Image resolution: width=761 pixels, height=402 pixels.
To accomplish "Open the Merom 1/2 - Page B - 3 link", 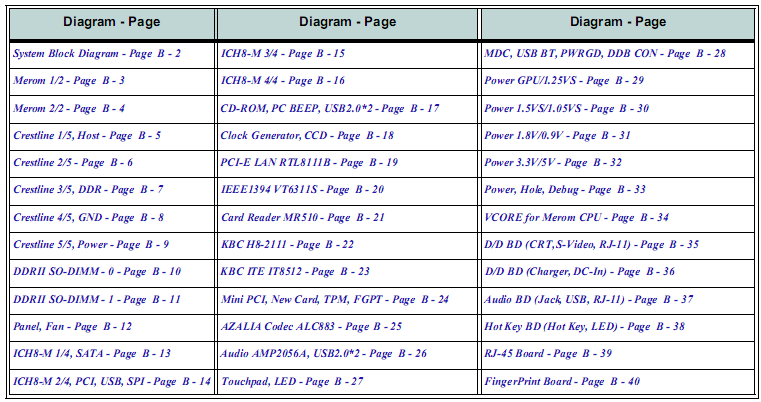I will [x=69, y=81].
